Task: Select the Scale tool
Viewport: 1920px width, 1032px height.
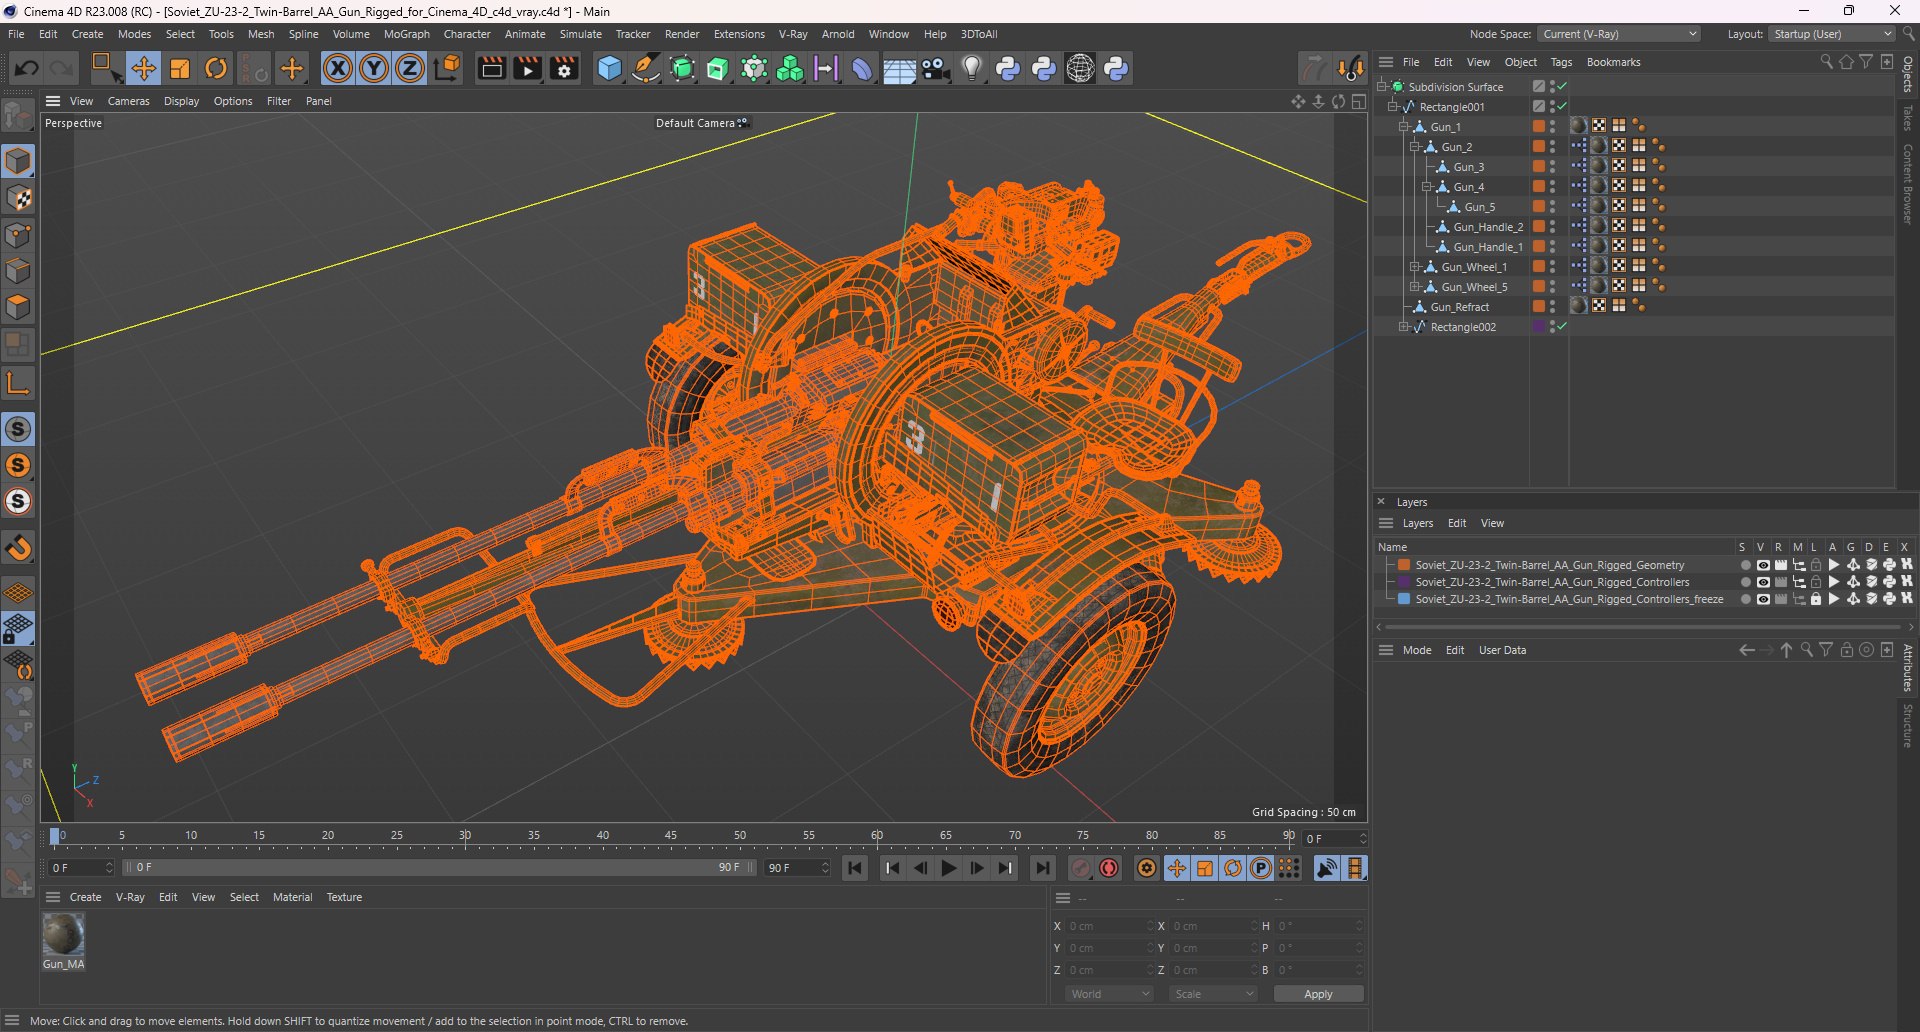Action: click(x=180, y=68)
